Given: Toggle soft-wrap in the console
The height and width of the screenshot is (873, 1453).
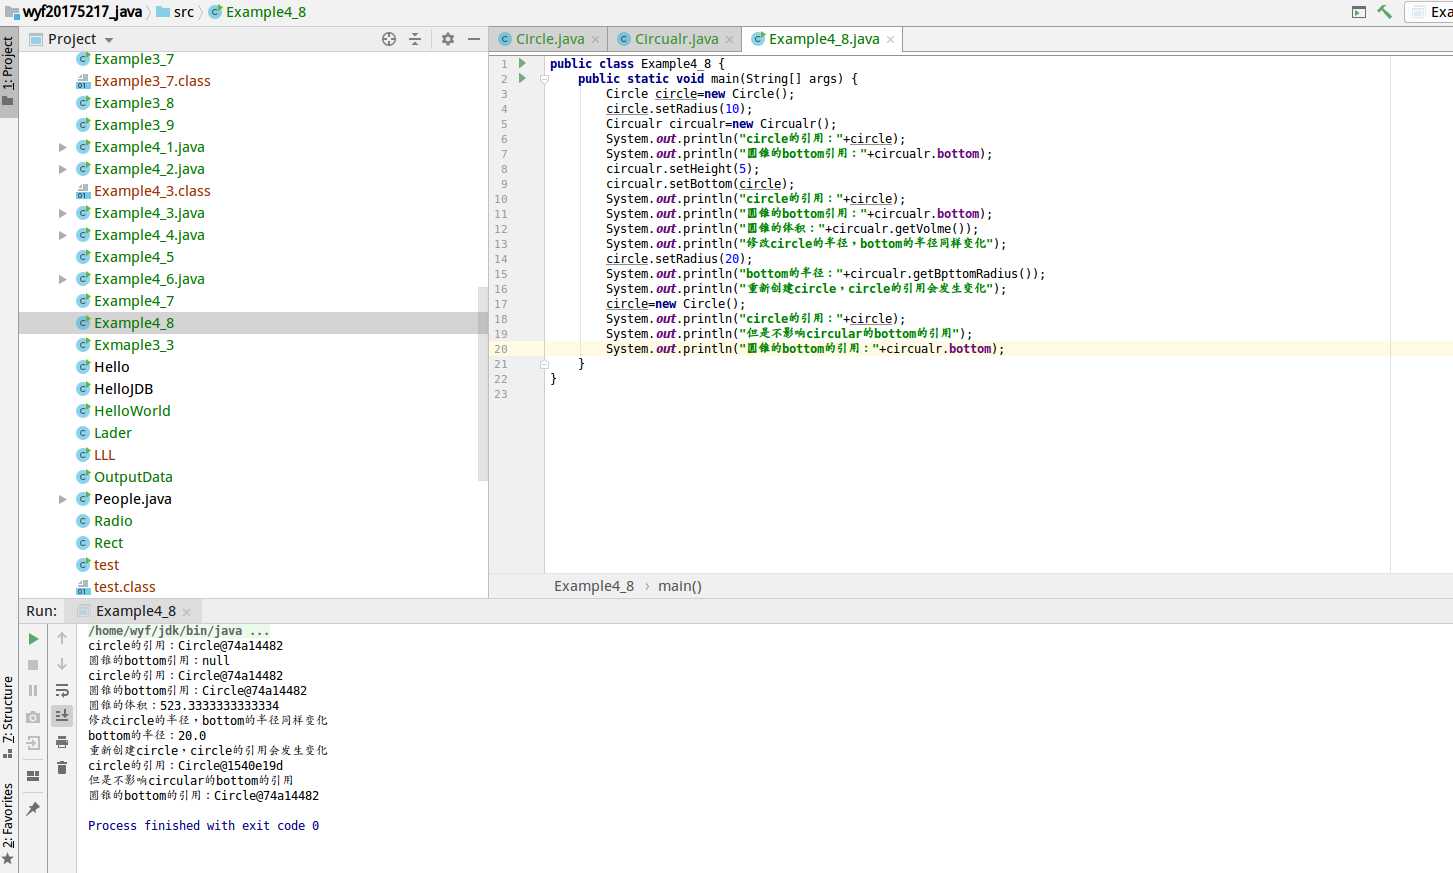Looking at the screenshot, I should tap(62, 691).
